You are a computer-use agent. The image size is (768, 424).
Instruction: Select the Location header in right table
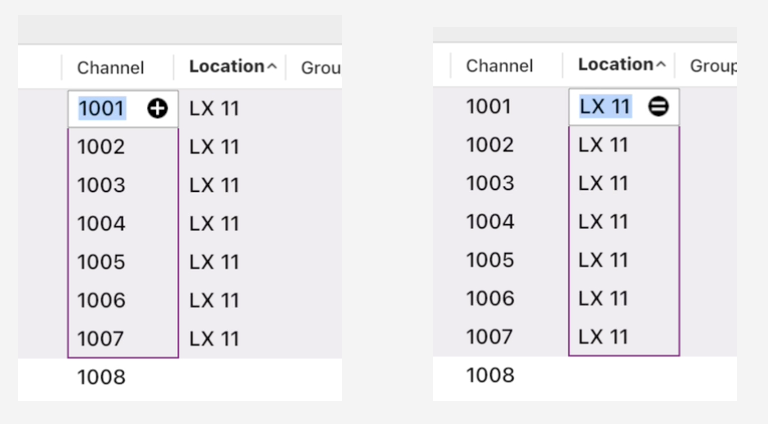tap(614, 65)
